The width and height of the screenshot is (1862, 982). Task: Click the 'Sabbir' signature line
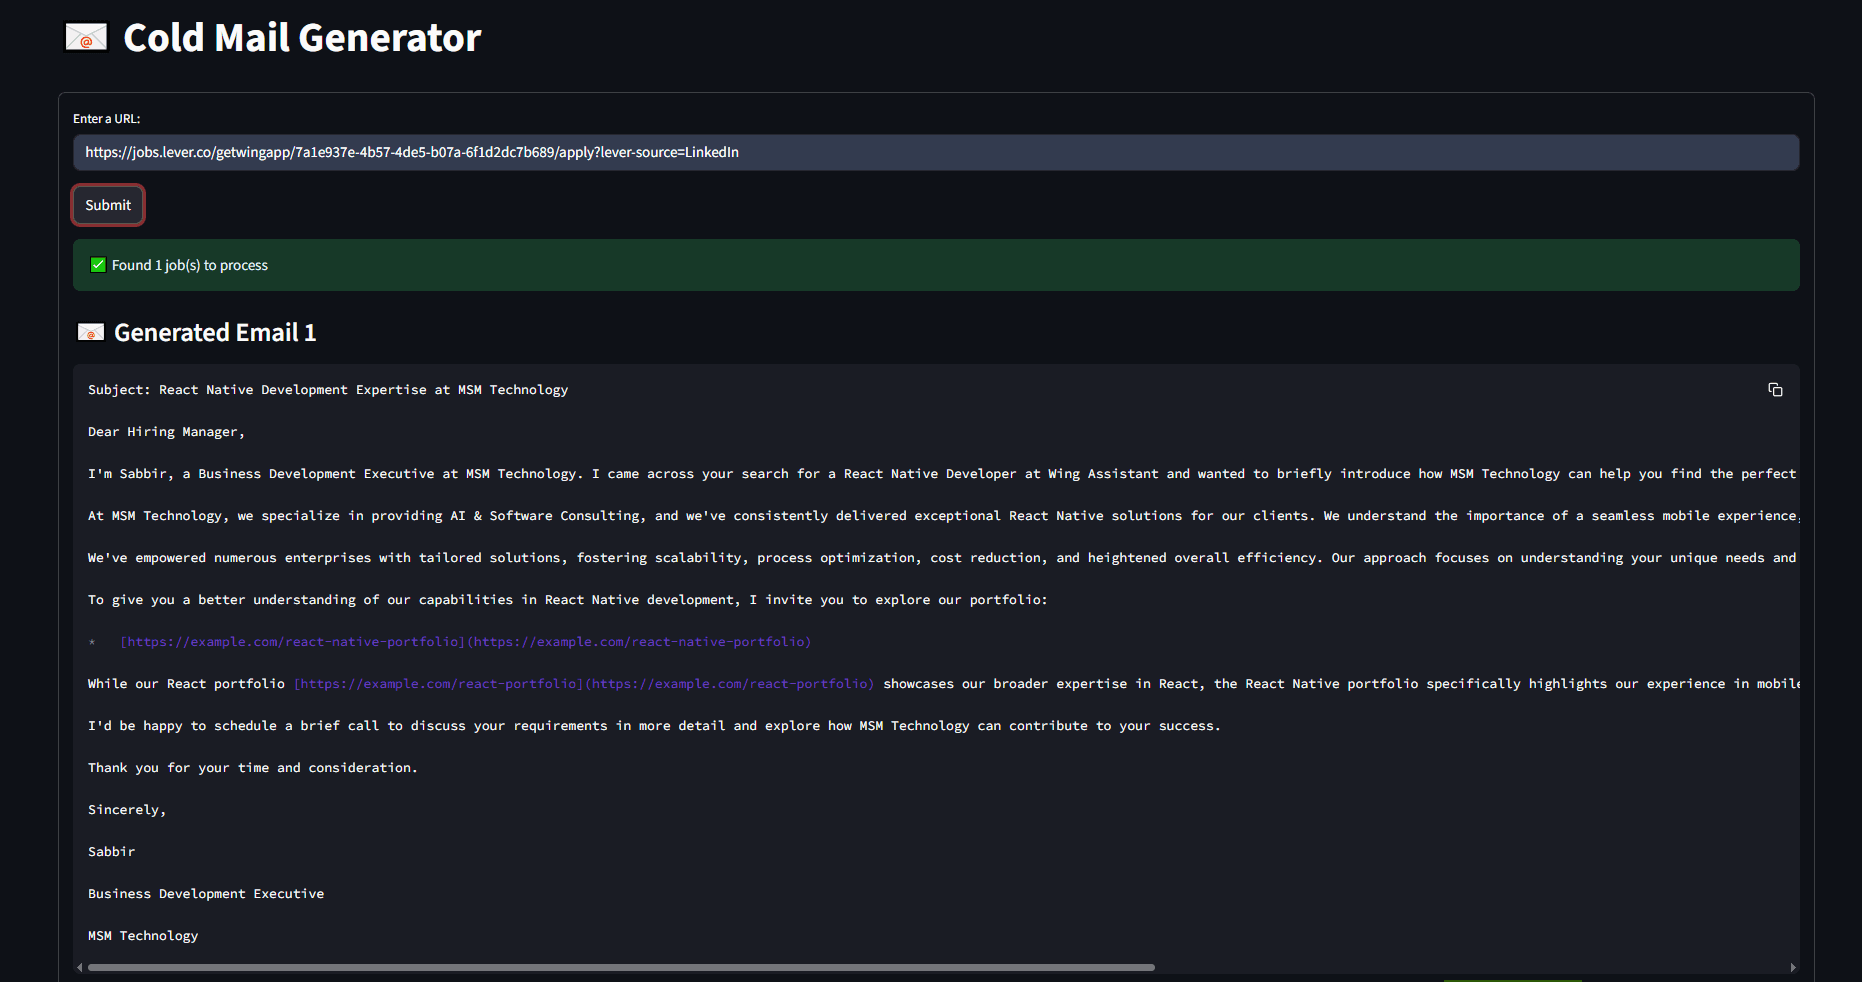[111, 852]
